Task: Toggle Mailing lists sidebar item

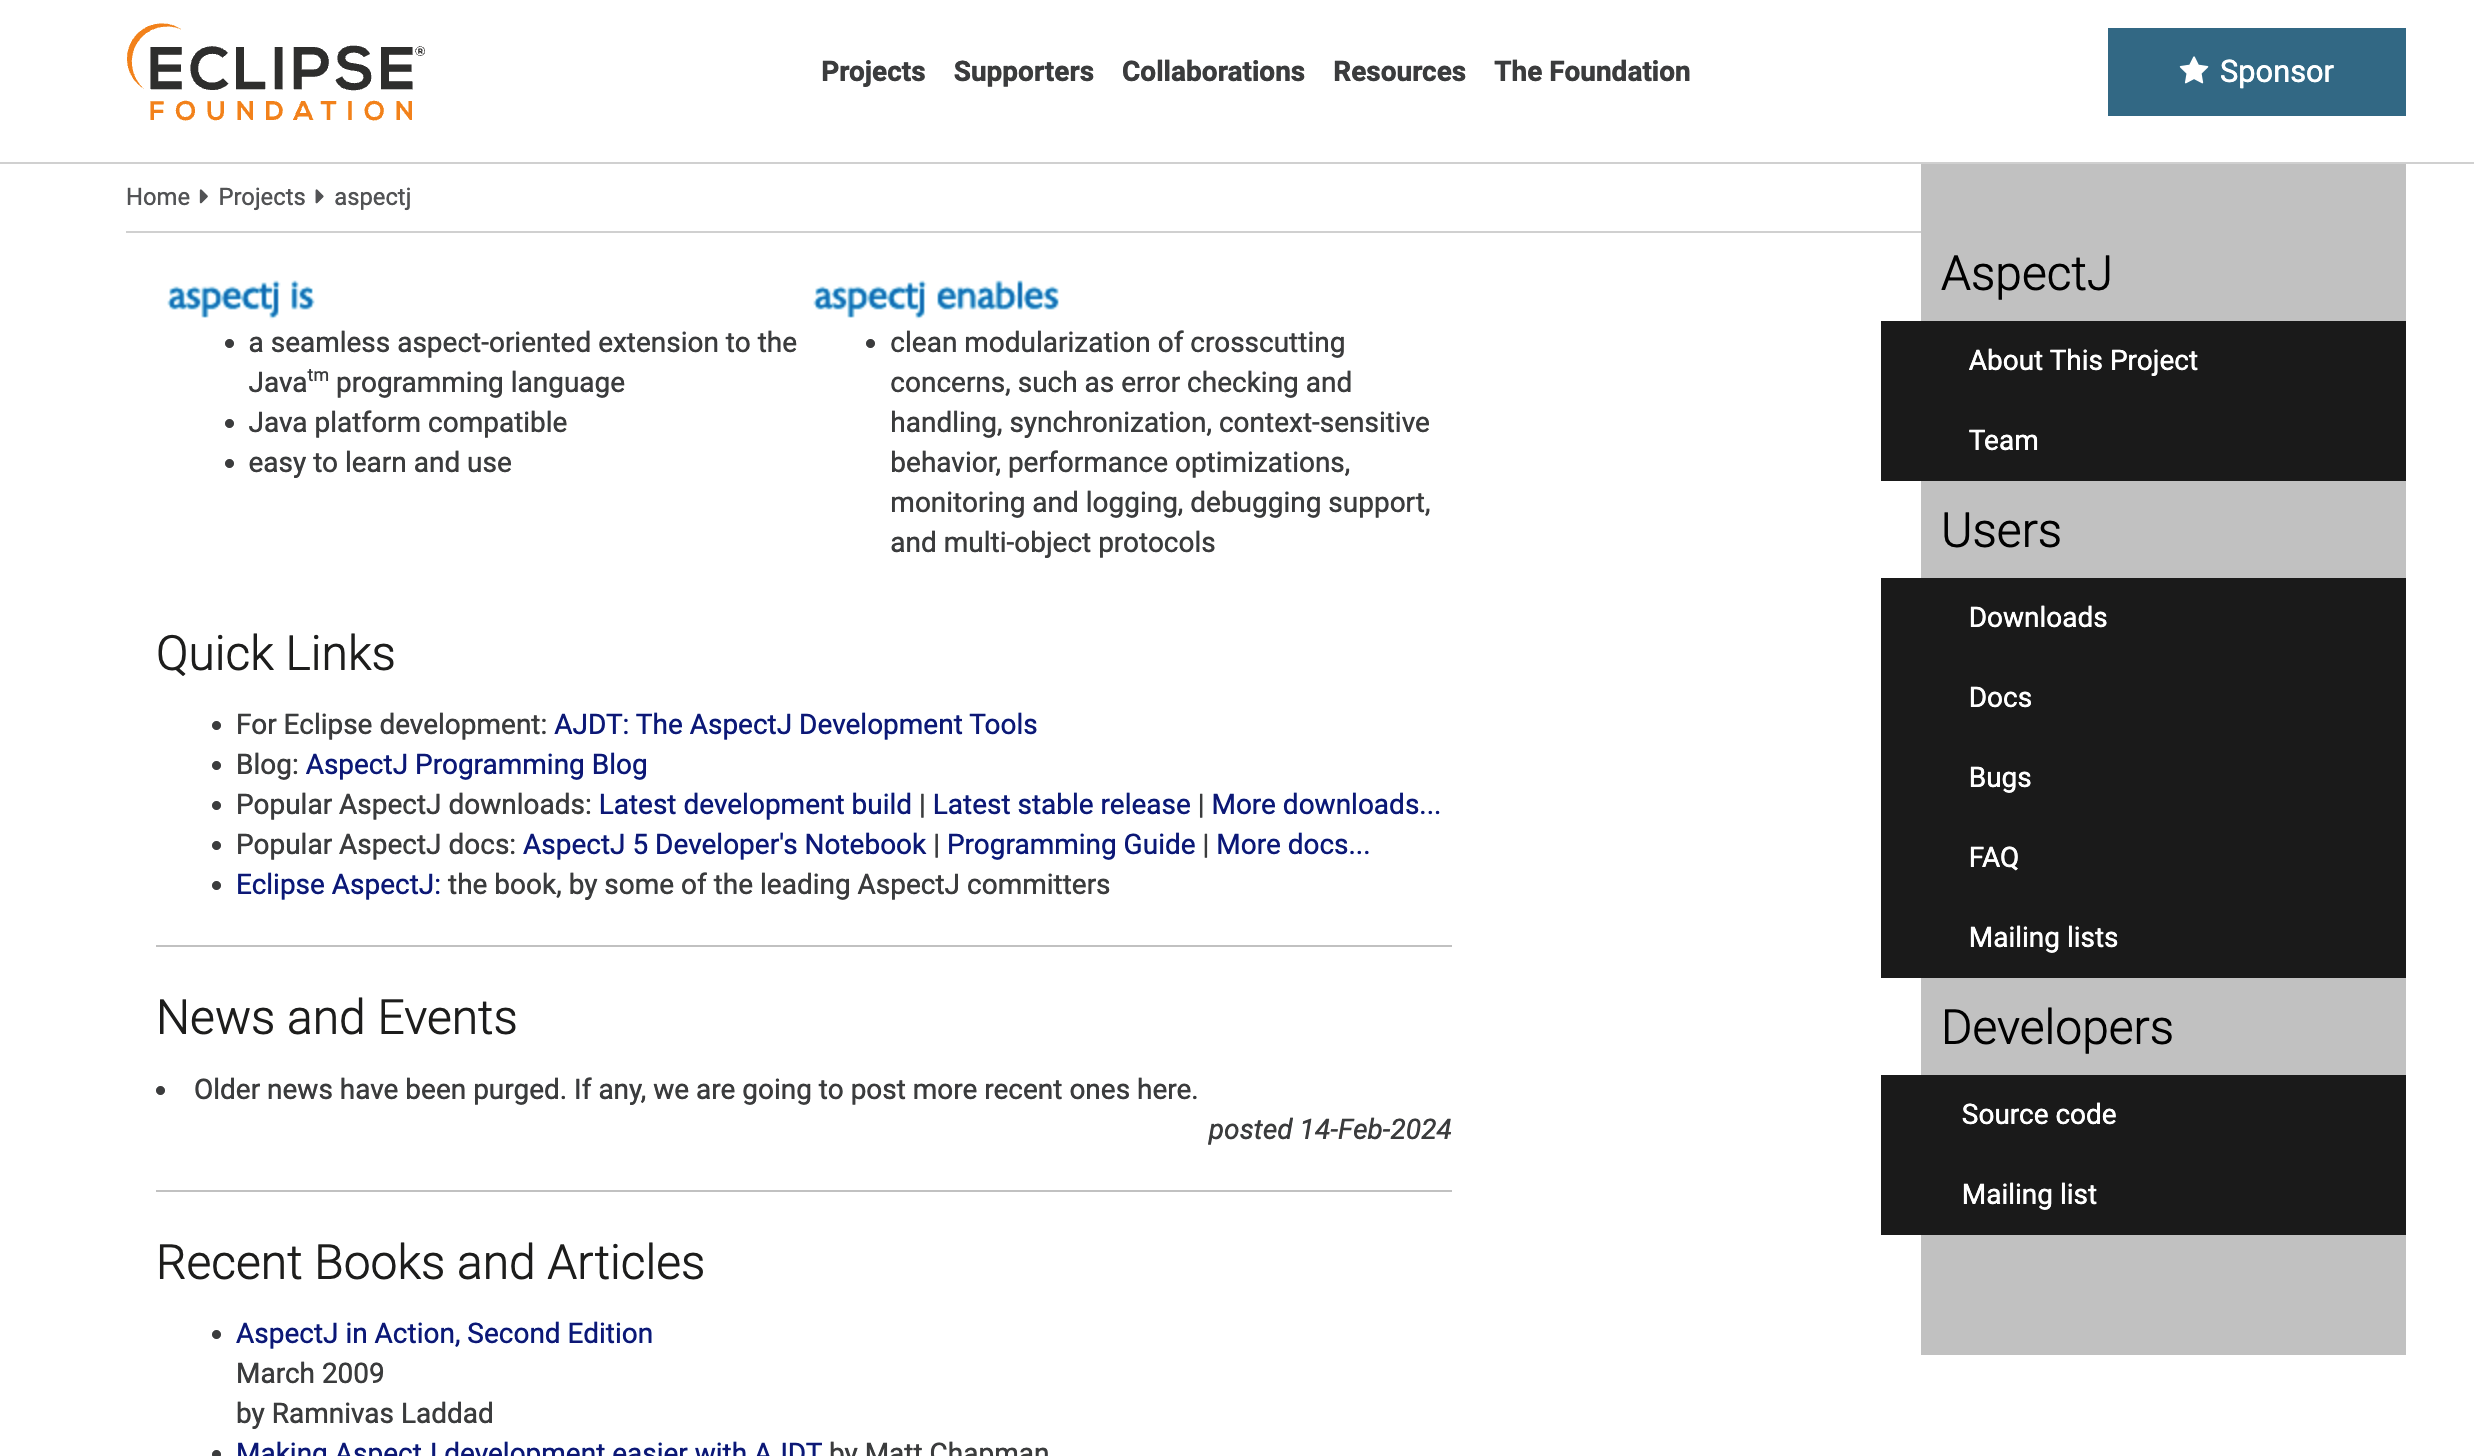Action: (x=2041, y=936)
